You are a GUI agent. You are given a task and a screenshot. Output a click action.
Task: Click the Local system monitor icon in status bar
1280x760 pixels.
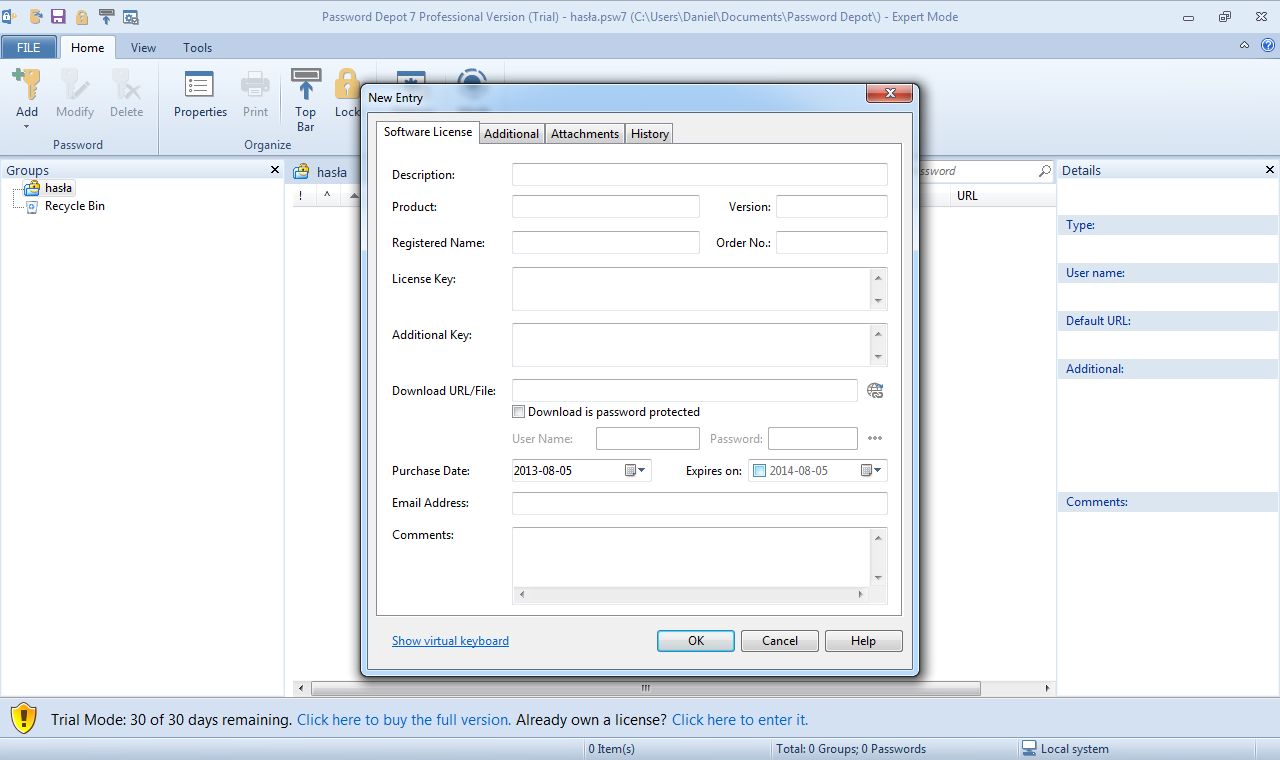click(1028, 748)
